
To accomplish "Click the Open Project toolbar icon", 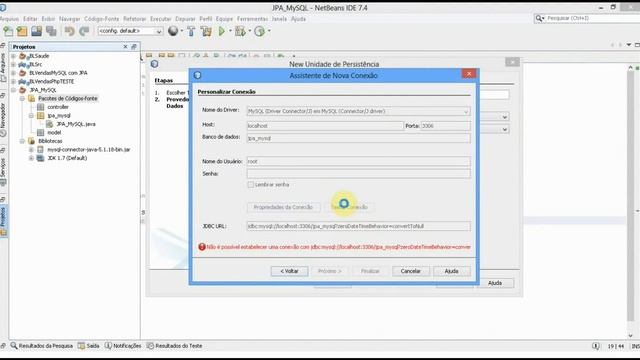I will point(37,31).
